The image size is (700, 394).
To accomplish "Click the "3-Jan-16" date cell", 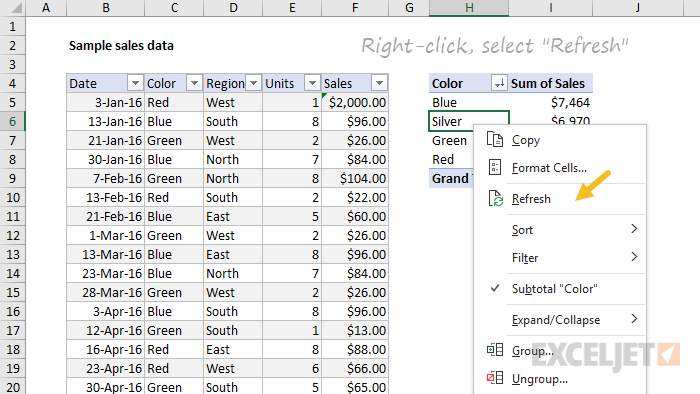I will (x=106, y=102).
